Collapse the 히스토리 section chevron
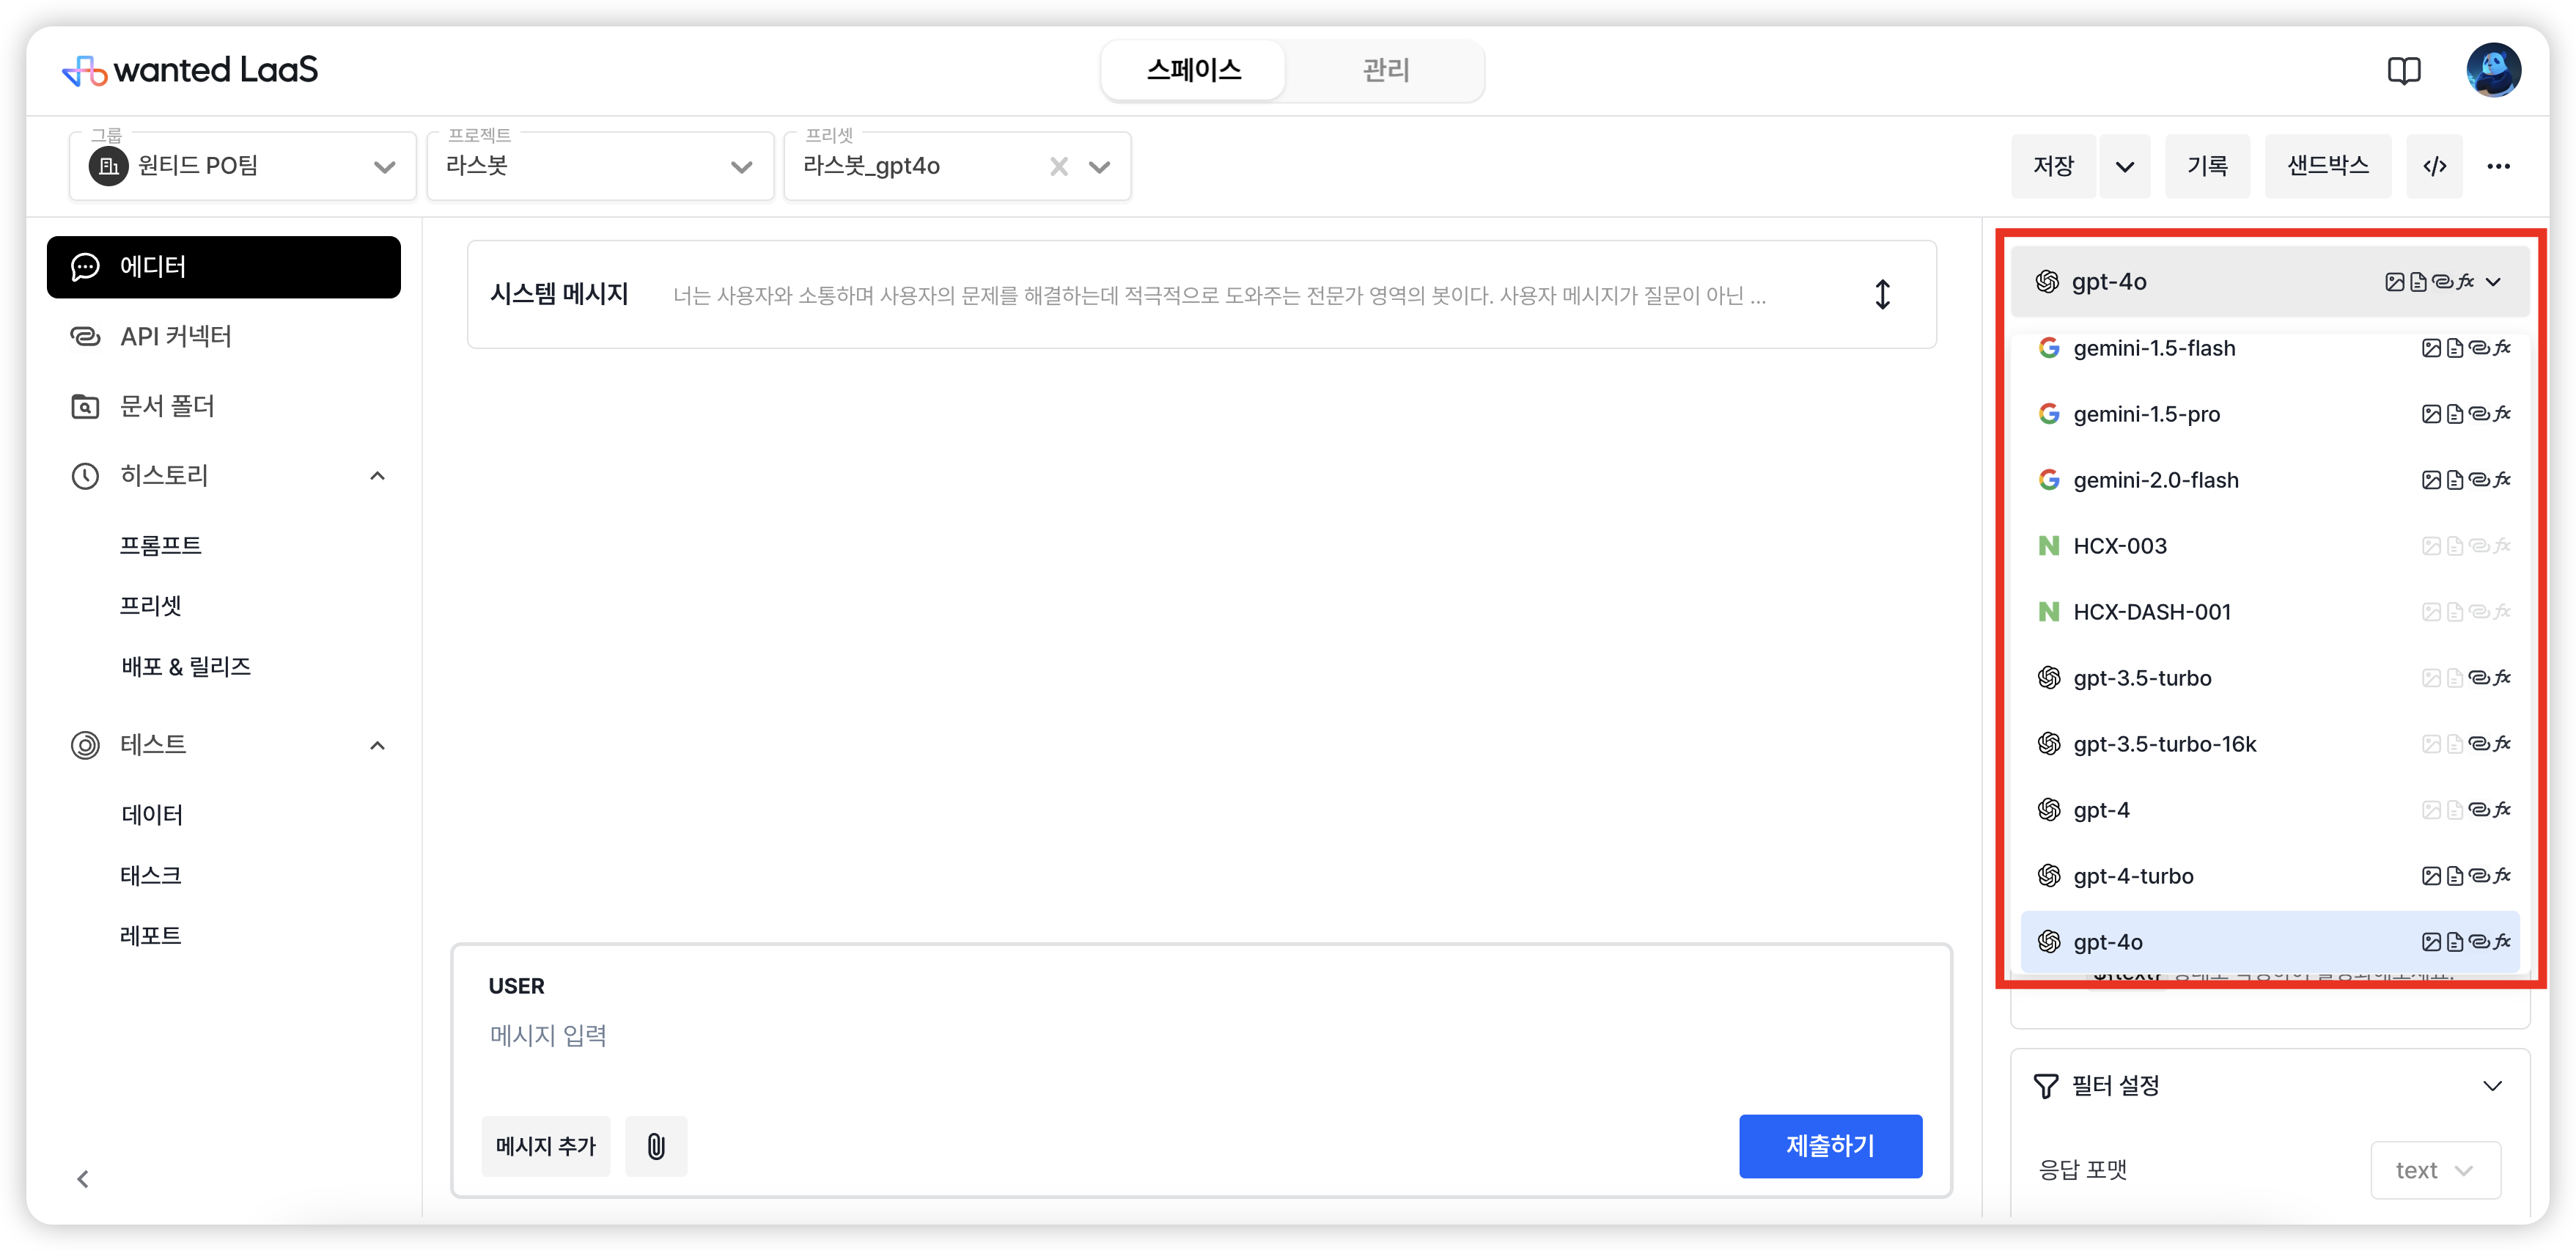This screenshot has width=2576, height=1251. pyautogui.click(x=377, y=476)
